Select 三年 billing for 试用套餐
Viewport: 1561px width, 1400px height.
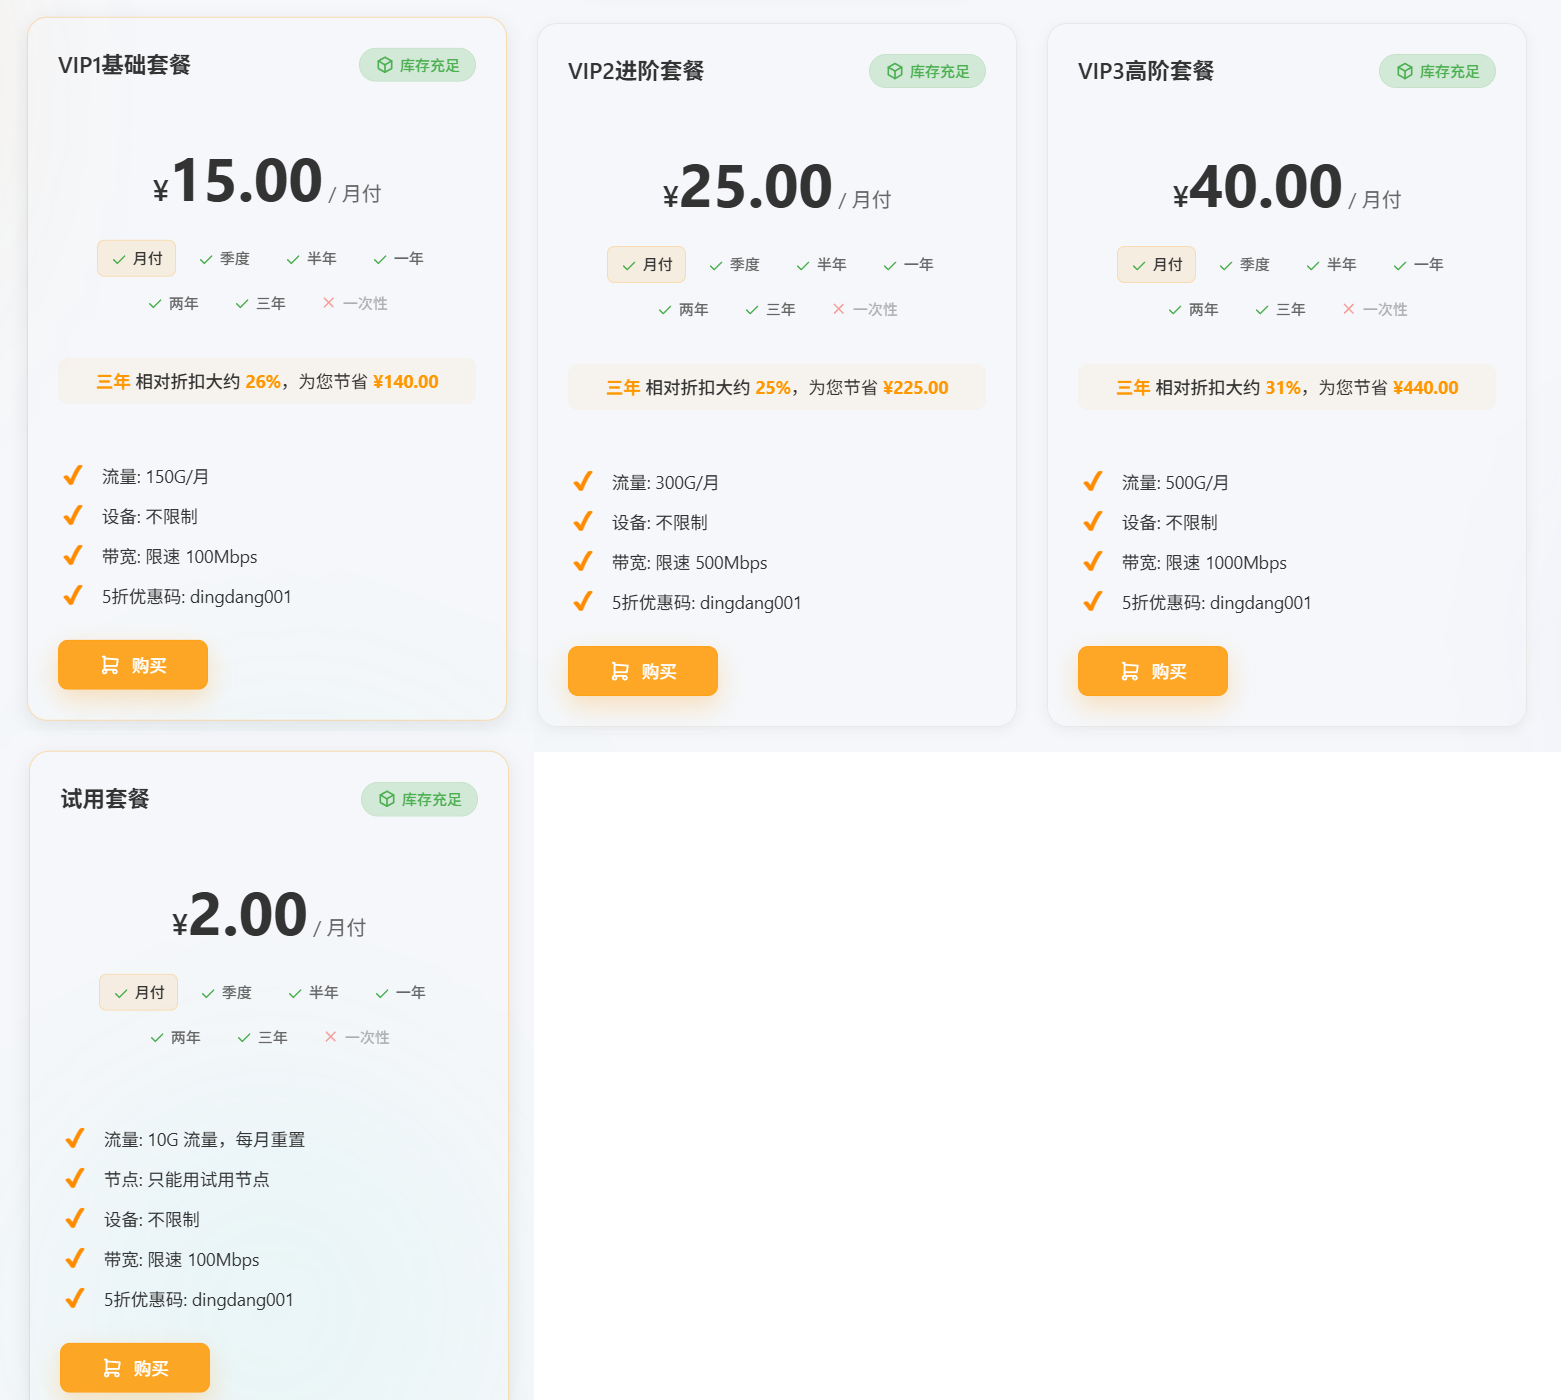click(263, 1038)
